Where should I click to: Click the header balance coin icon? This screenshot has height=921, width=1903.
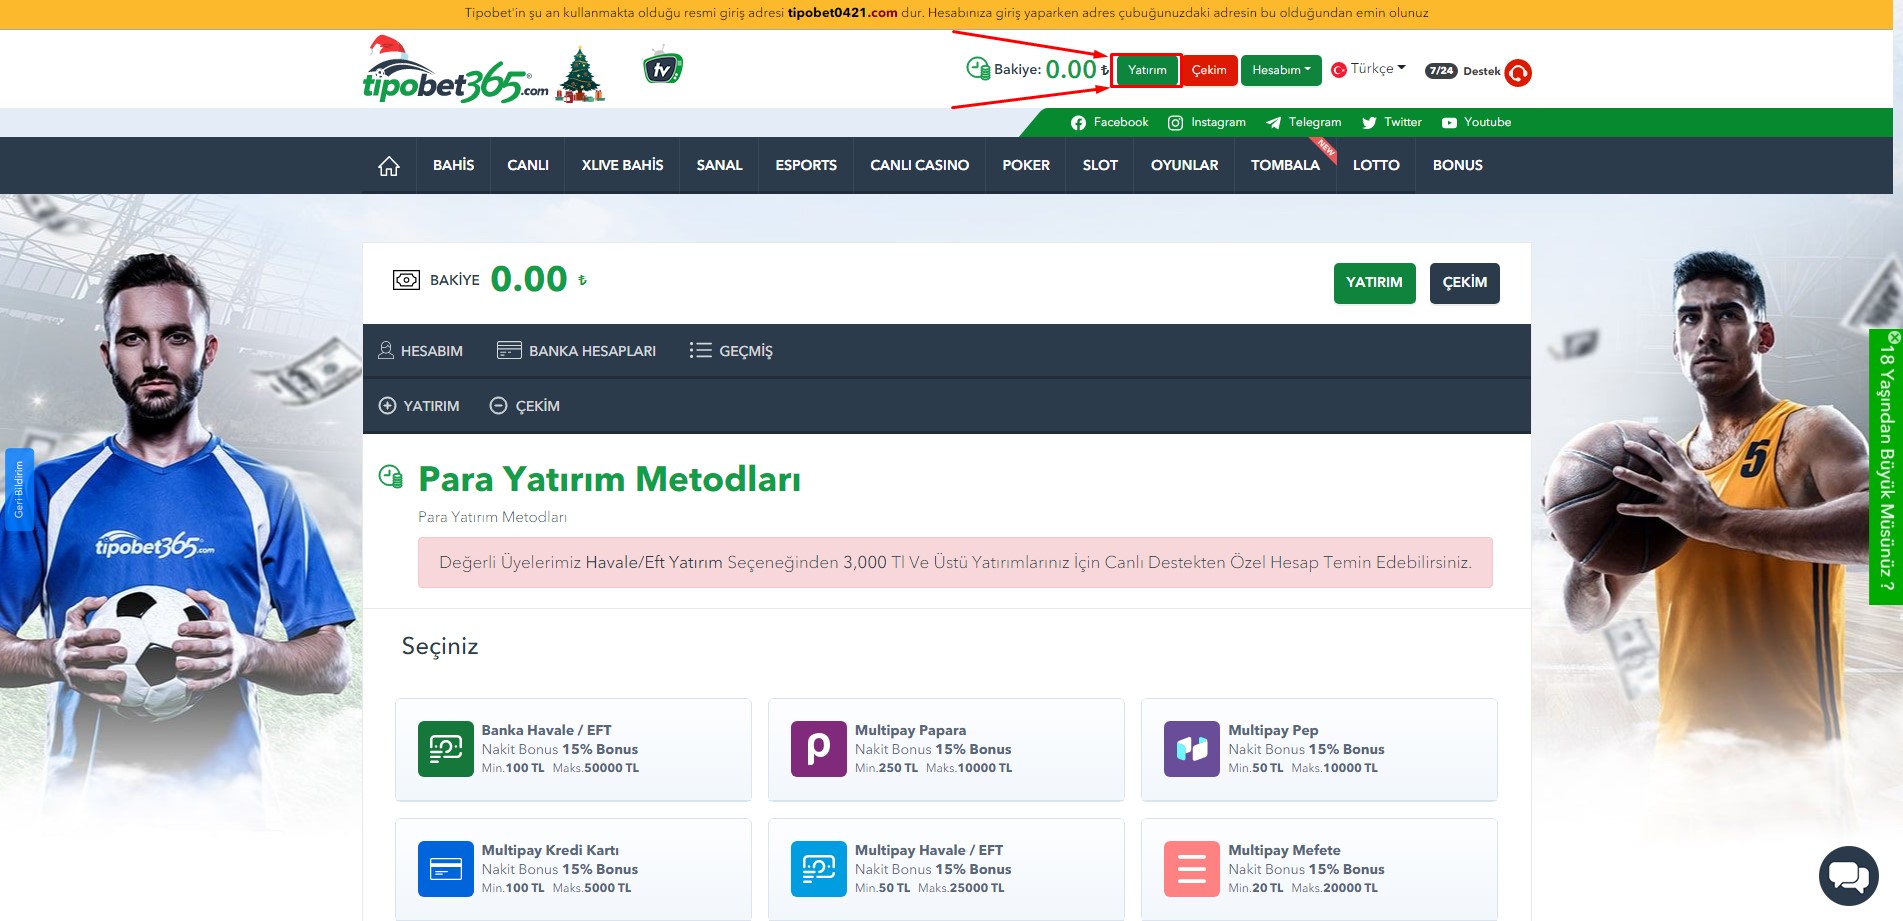(x=978, y=68)
